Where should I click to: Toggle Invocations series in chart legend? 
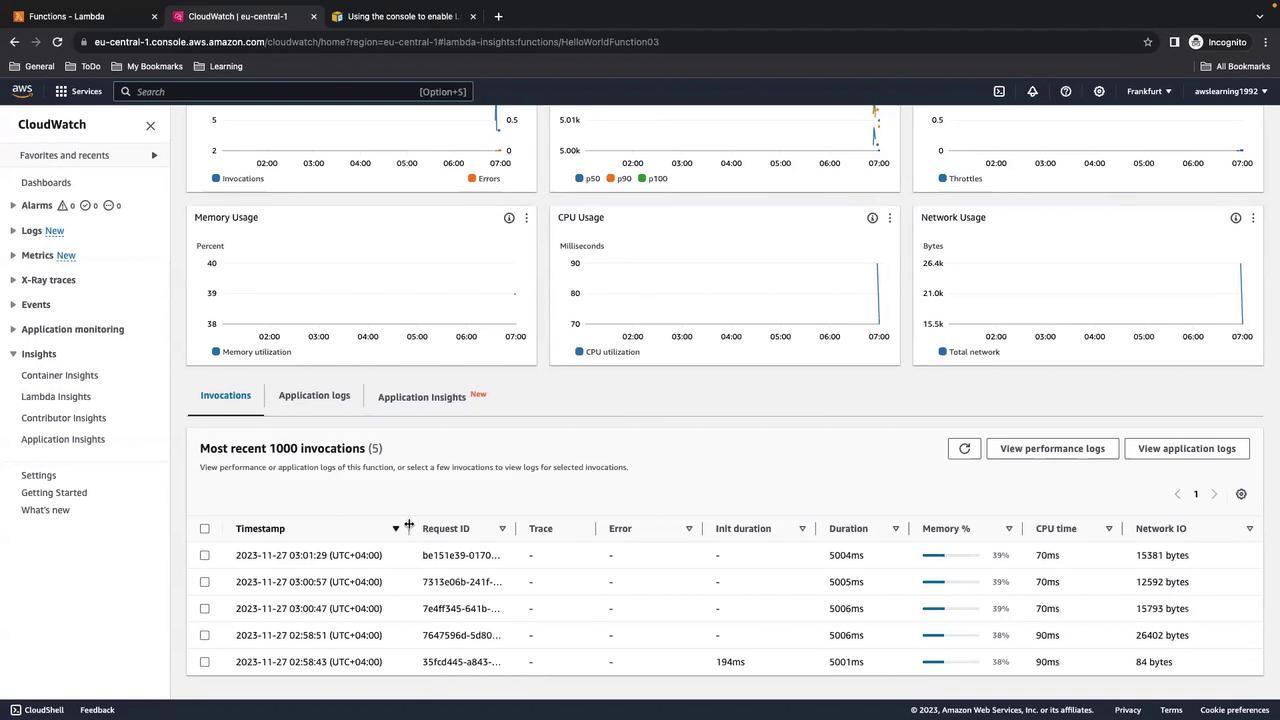(238, 178)
